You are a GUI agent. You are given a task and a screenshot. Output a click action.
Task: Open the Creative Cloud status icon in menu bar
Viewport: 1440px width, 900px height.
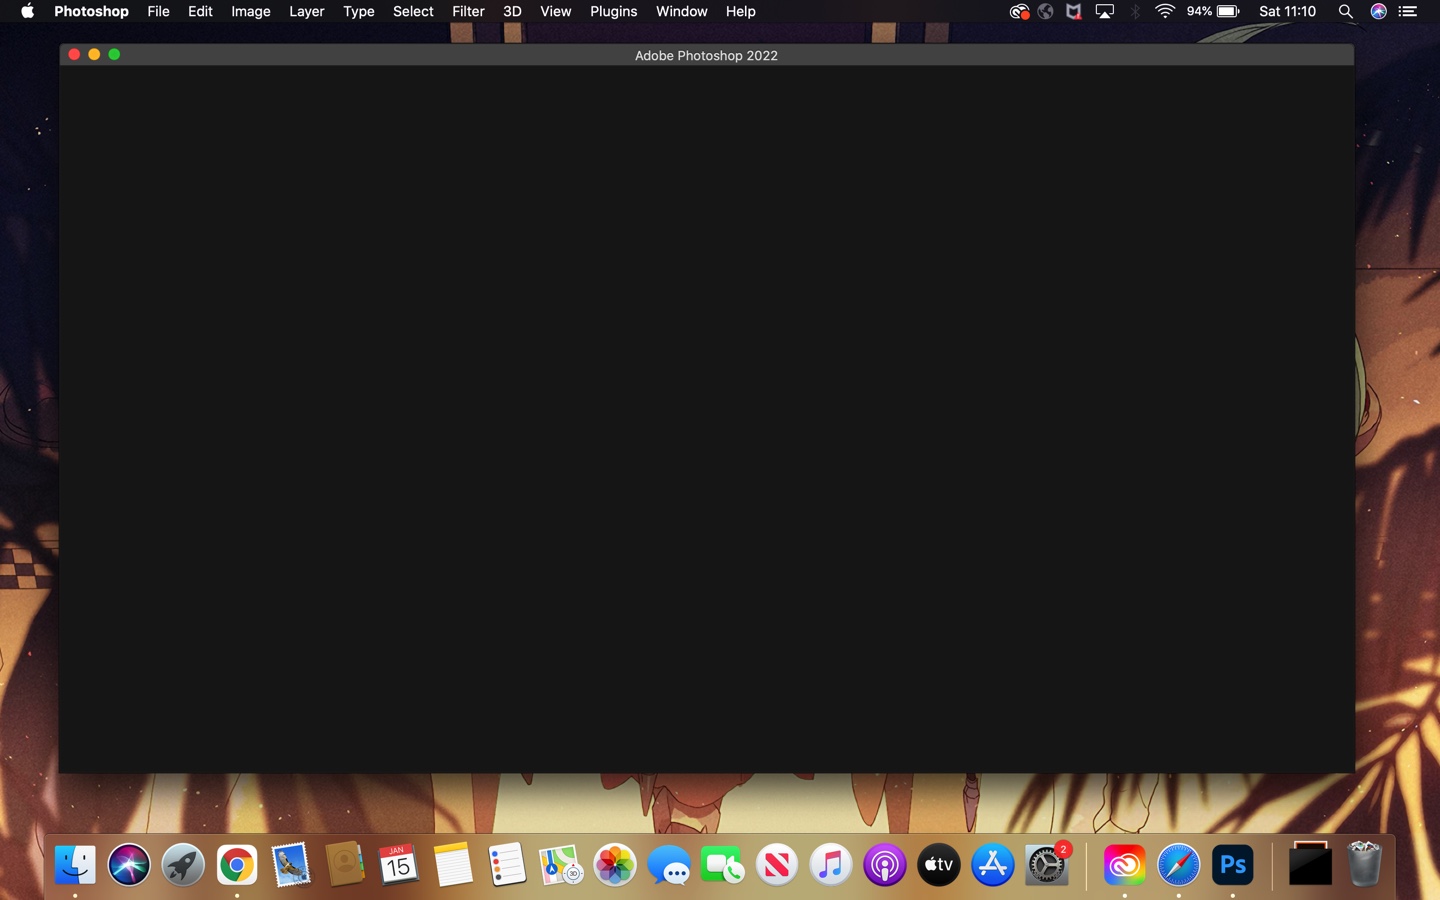[x=1018, y=11]
